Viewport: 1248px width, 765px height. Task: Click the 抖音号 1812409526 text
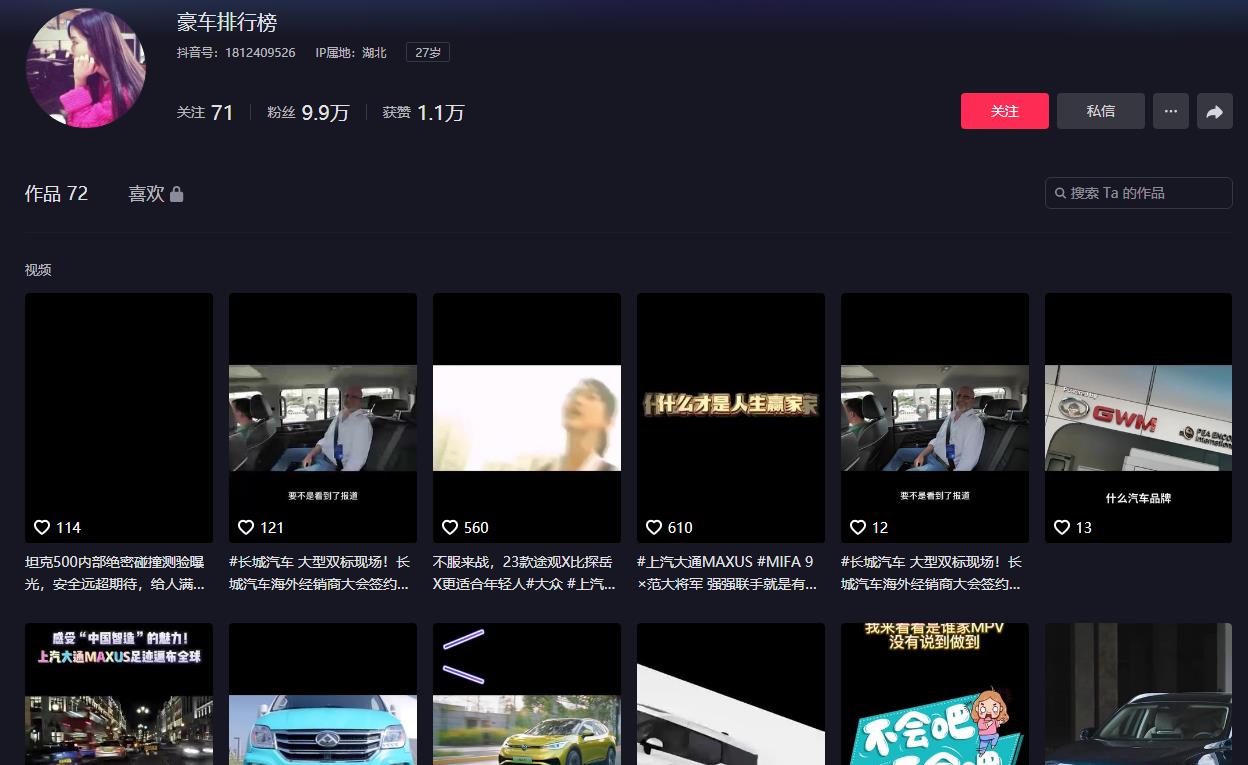click(x=236, y=52)
